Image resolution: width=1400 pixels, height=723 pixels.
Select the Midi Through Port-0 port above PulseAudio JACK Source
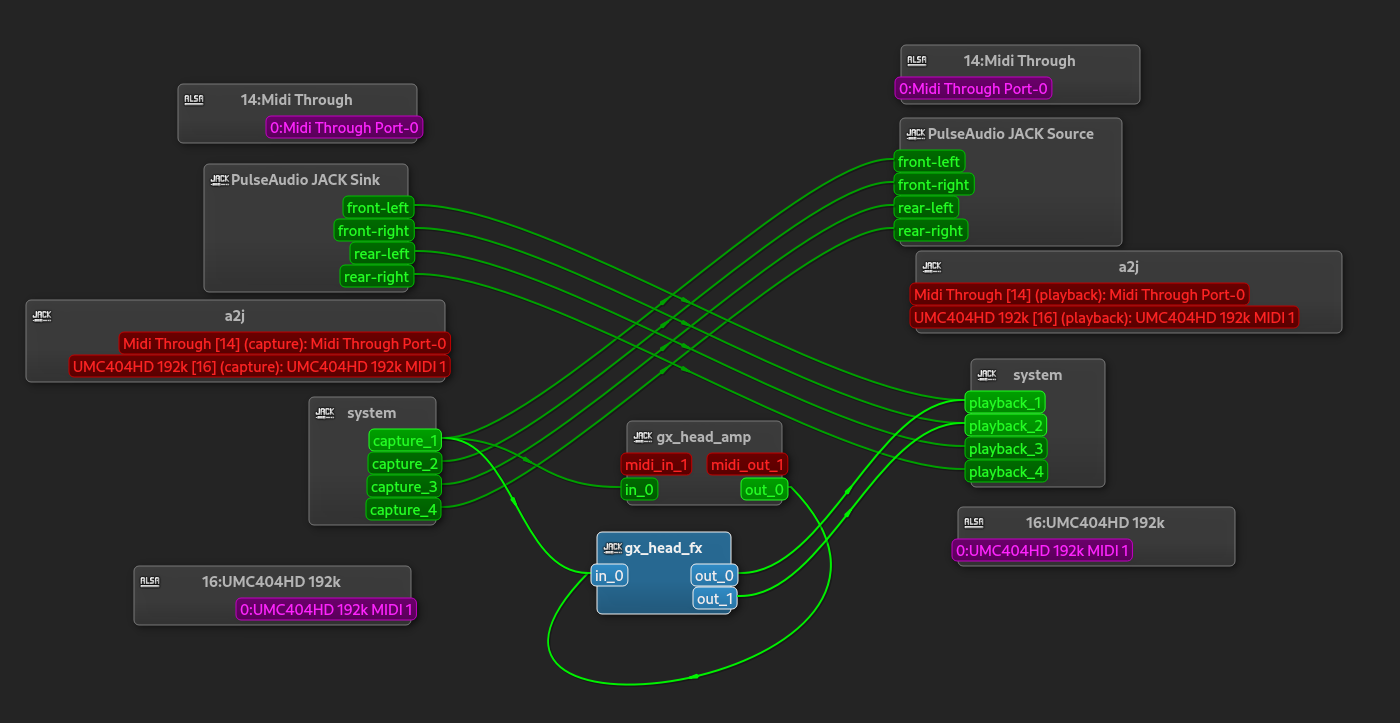pyautogui.click(x=973, y=88)
